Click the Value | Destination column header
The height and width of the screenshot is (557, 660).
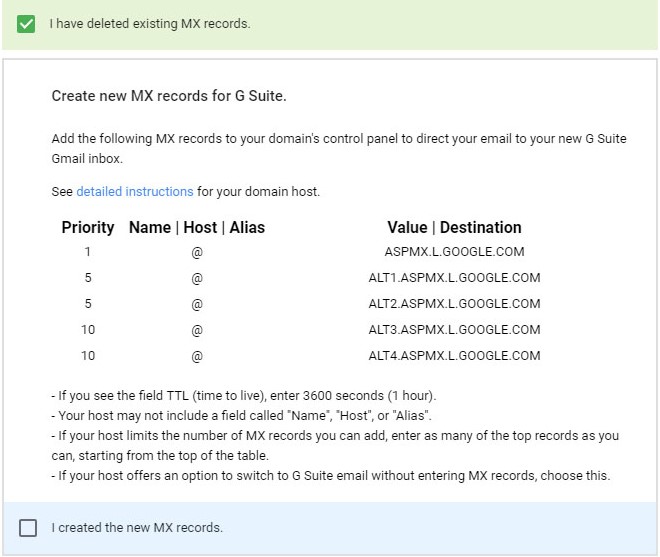tap(454, 227)
